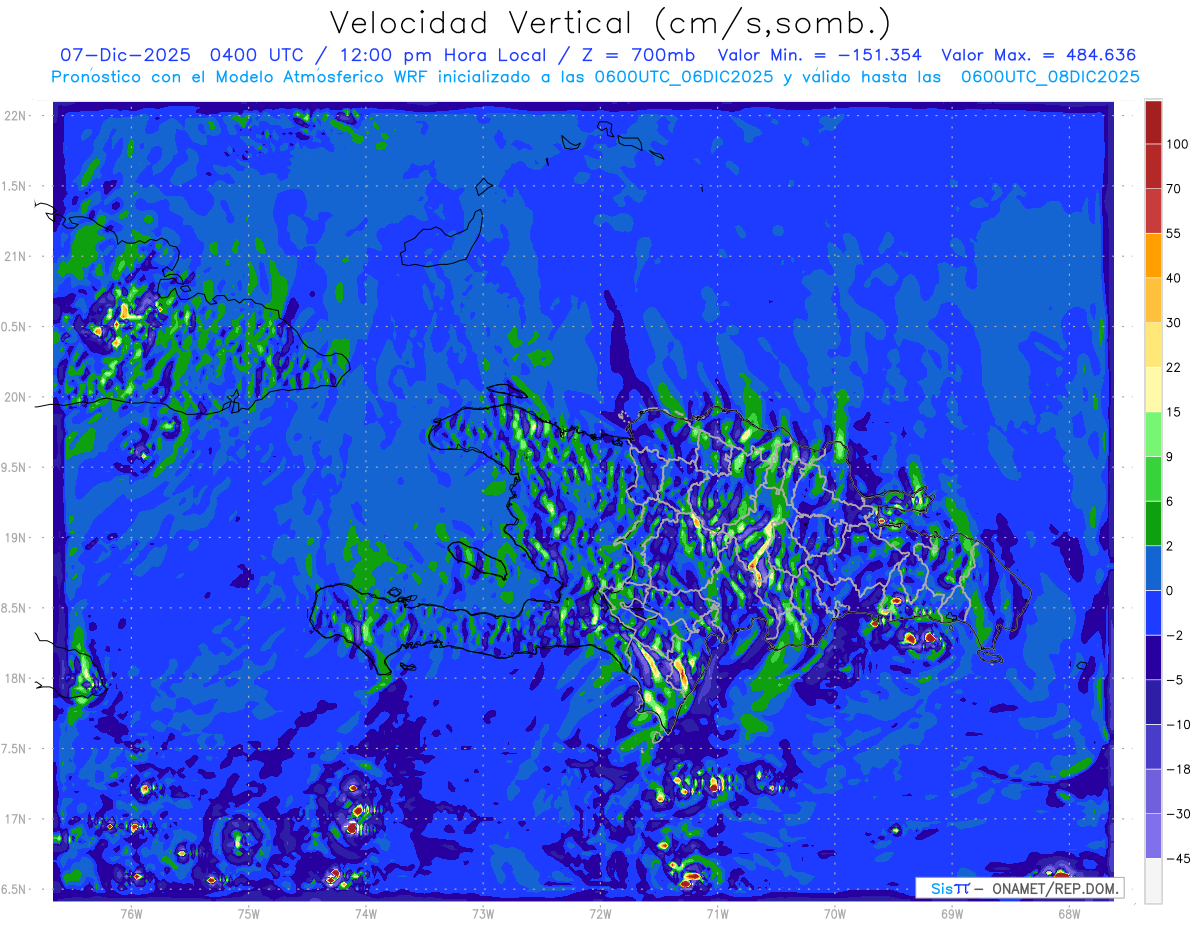
Task: Click the '68W' longitude label
Action: [1069, 913]
